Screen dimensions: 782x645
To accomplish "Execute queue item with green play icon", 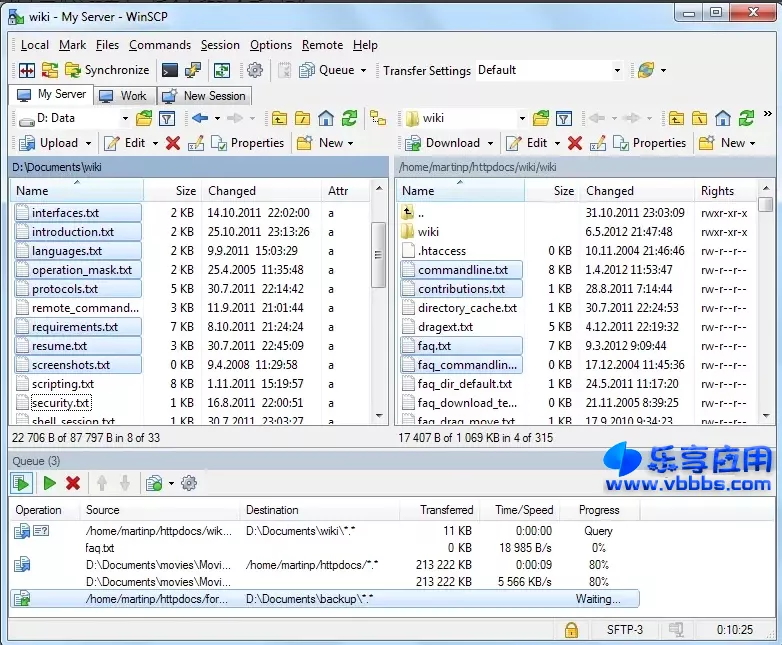I will tap(49, 483).
